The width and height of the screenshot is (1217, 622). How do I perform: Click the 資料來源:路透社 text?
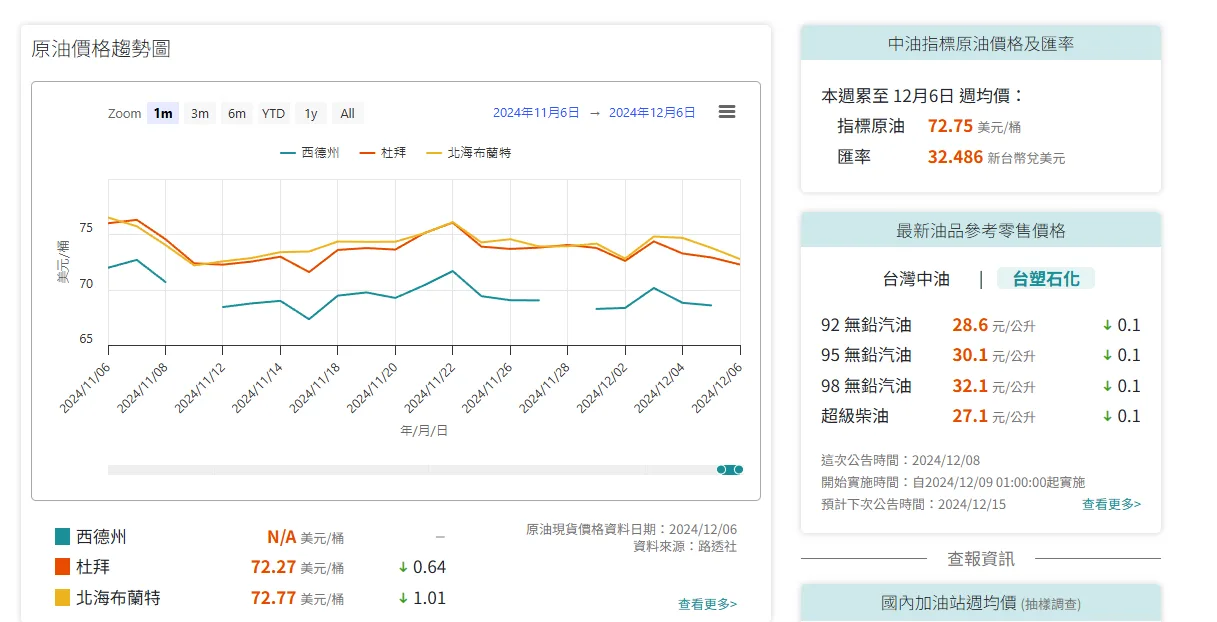(685, 546)
